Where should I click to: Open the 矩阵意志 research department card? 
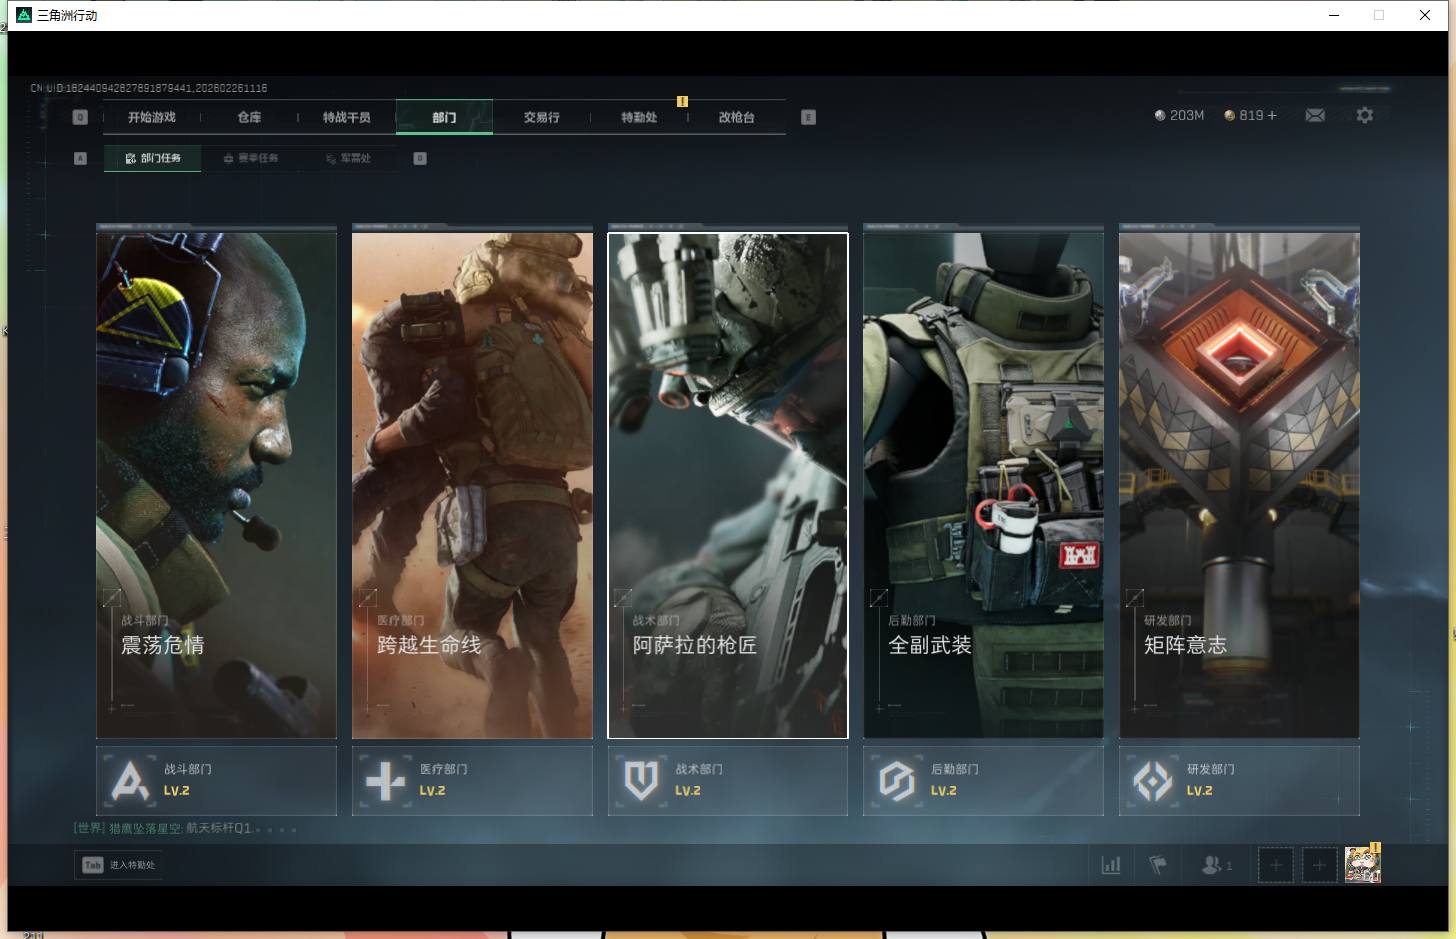pyautogui.click(x=1239, y=485)
